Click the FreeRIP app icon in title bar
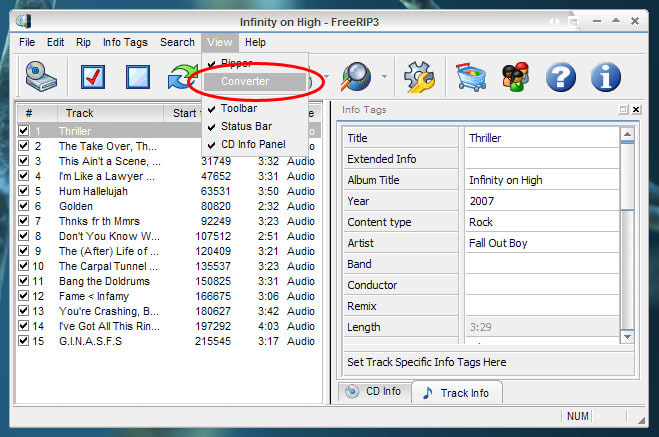 pos(24,21)
